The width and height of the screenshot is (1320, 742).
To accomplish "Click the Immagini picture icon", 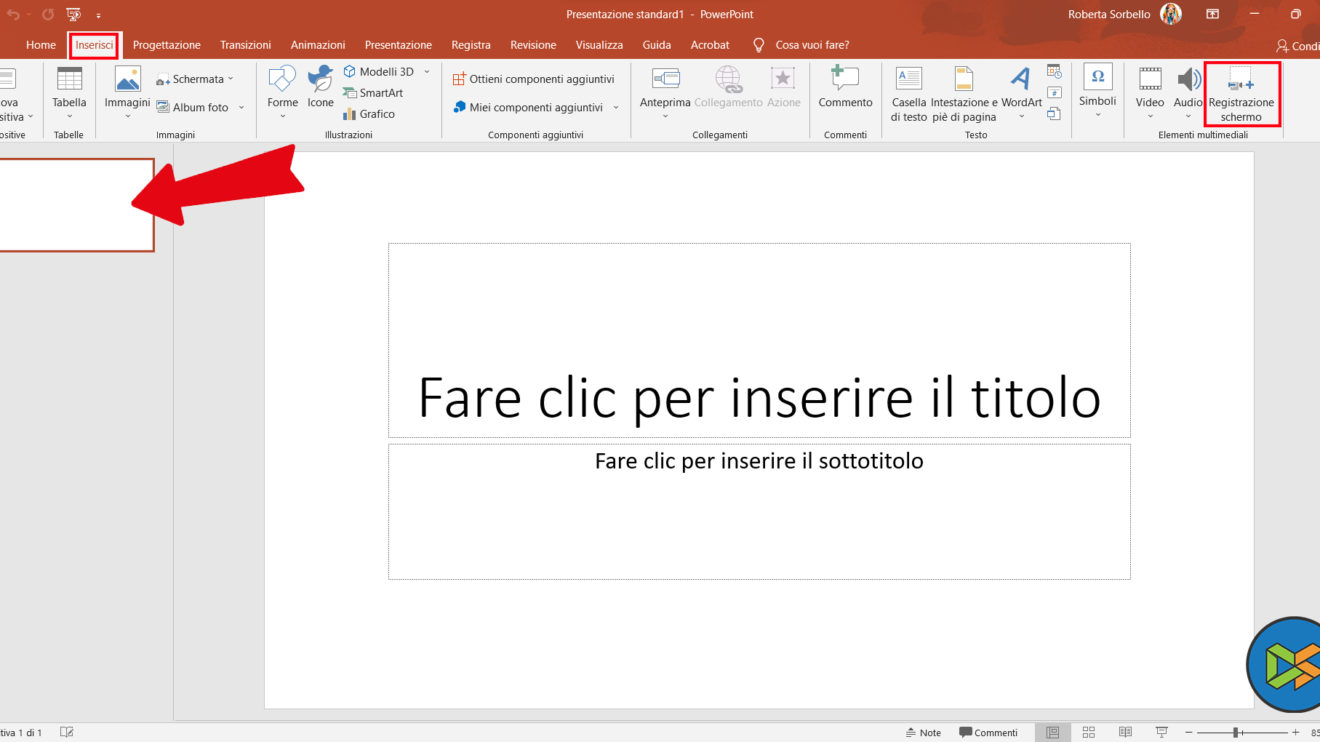I will pos(127,80).
